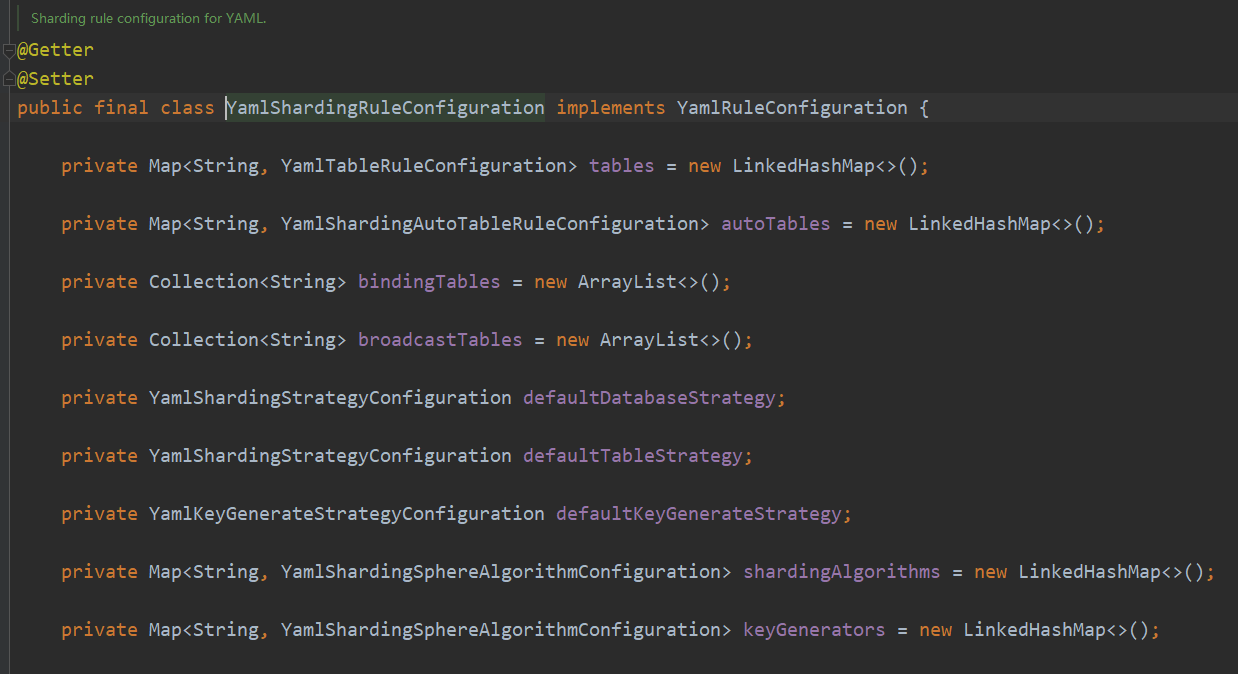The height and width of the screenshot is (674, 1238).
Task: Click YamlShardingStrategyConfiguration on the defaultDatabaseStrategy line
Action: point(330,398)
